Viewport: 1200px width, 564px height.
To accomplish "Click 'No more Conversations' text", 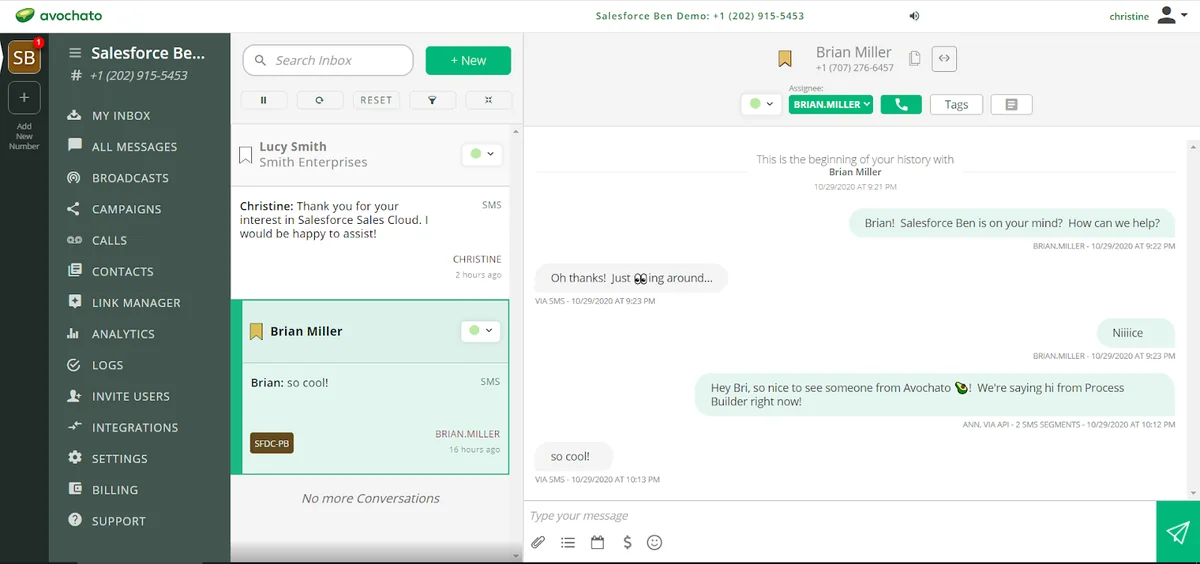I will [x=370, y=498].
